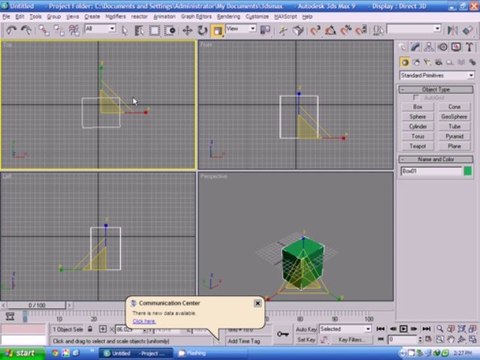480x360 pixels.
Task: Open the Edit Named Selection Sets icon
Action: click(378, 31)
